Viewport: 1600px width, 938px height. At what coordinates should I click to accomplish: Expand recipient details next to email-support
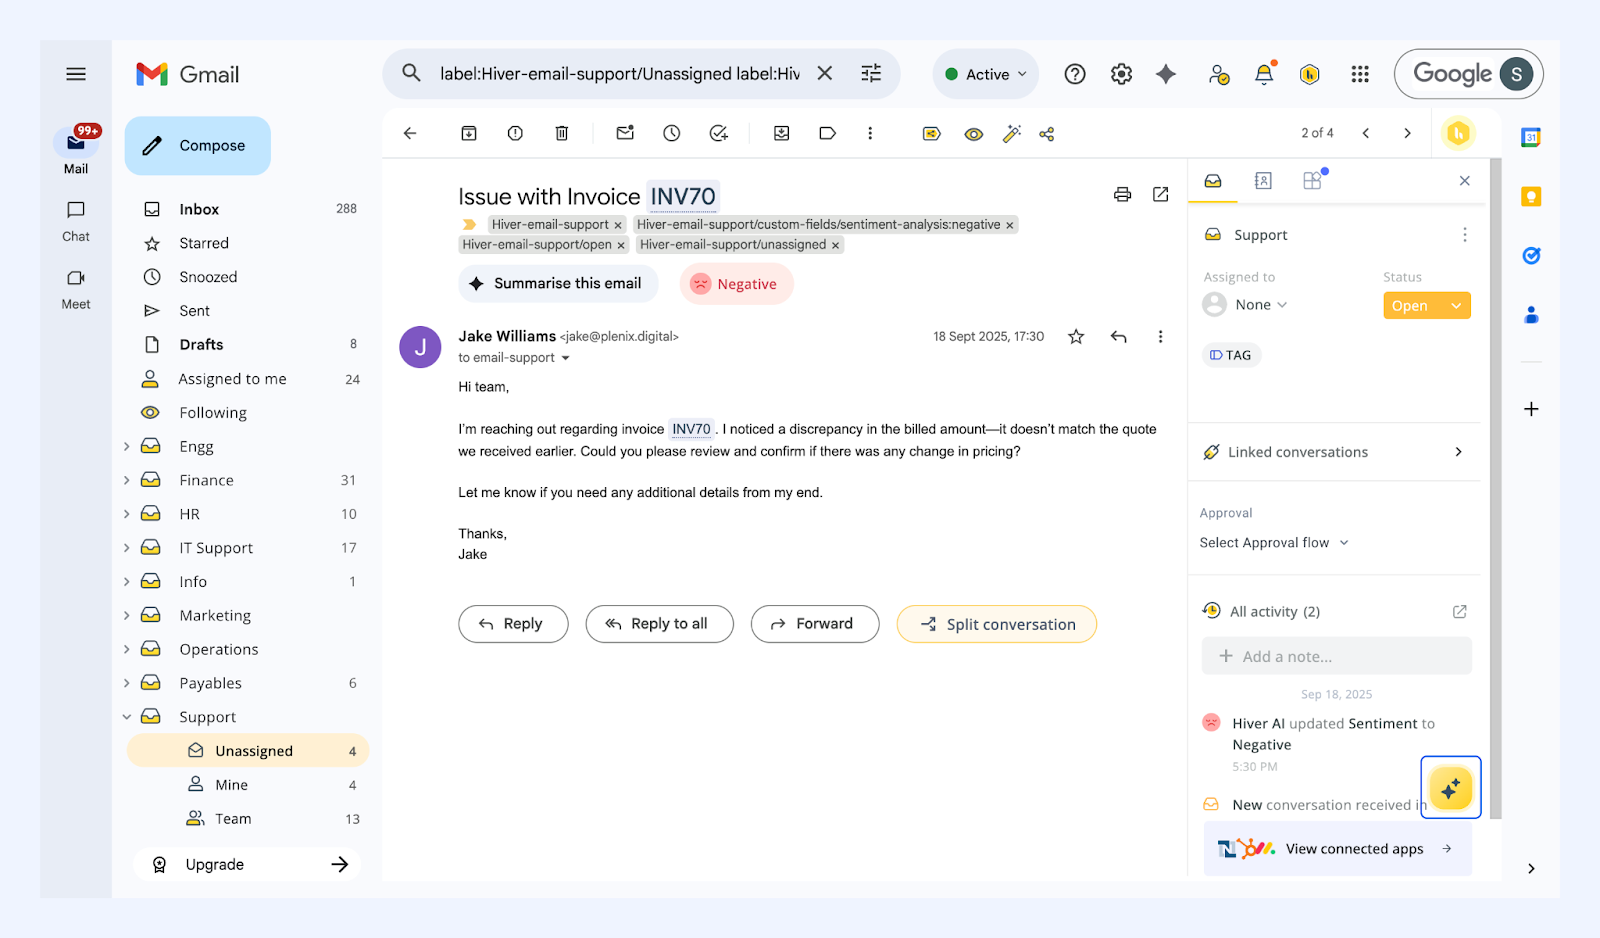[x=565, y=358]
